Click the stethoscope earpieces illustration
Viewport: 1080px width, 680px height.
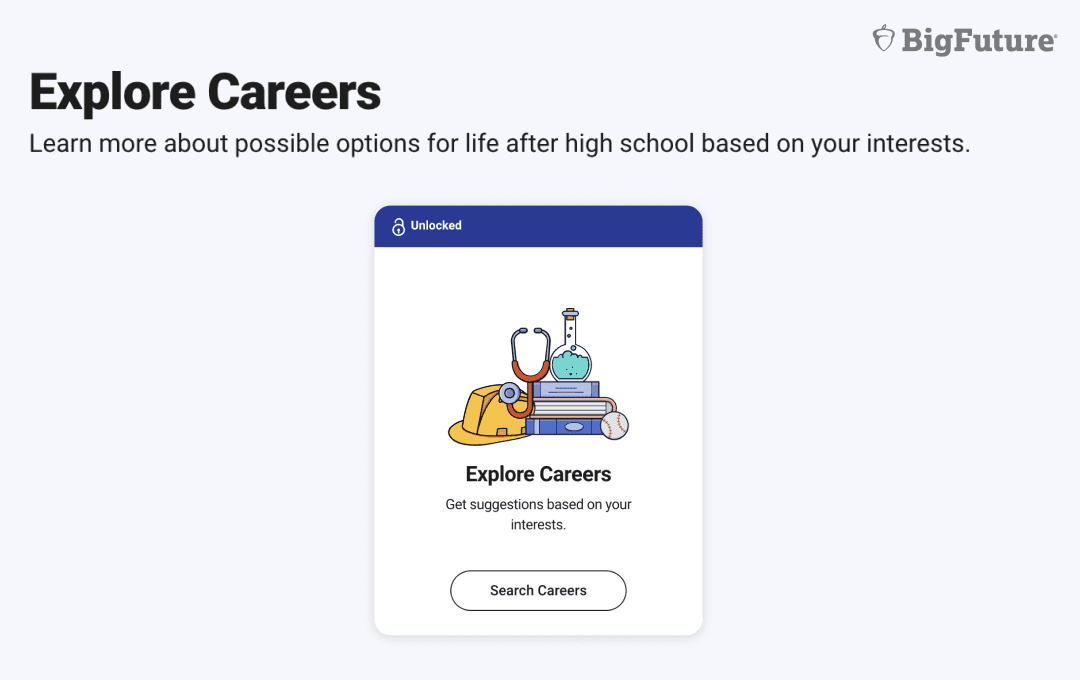pos(530,333)
